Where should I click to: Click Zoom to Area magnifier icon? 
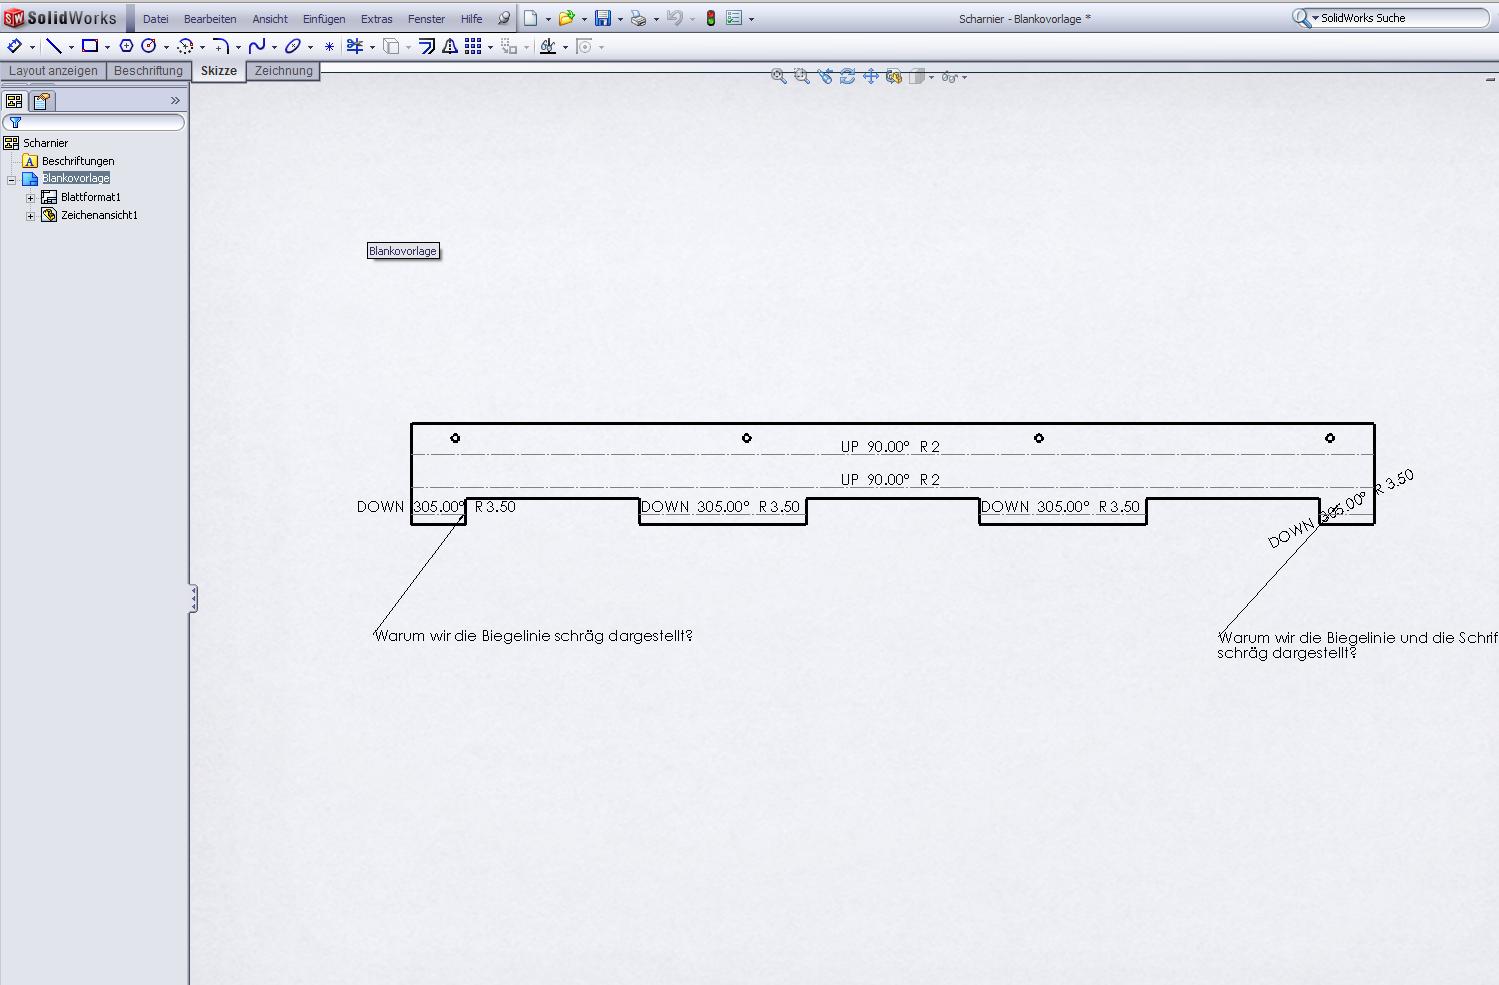coord(801,76)
